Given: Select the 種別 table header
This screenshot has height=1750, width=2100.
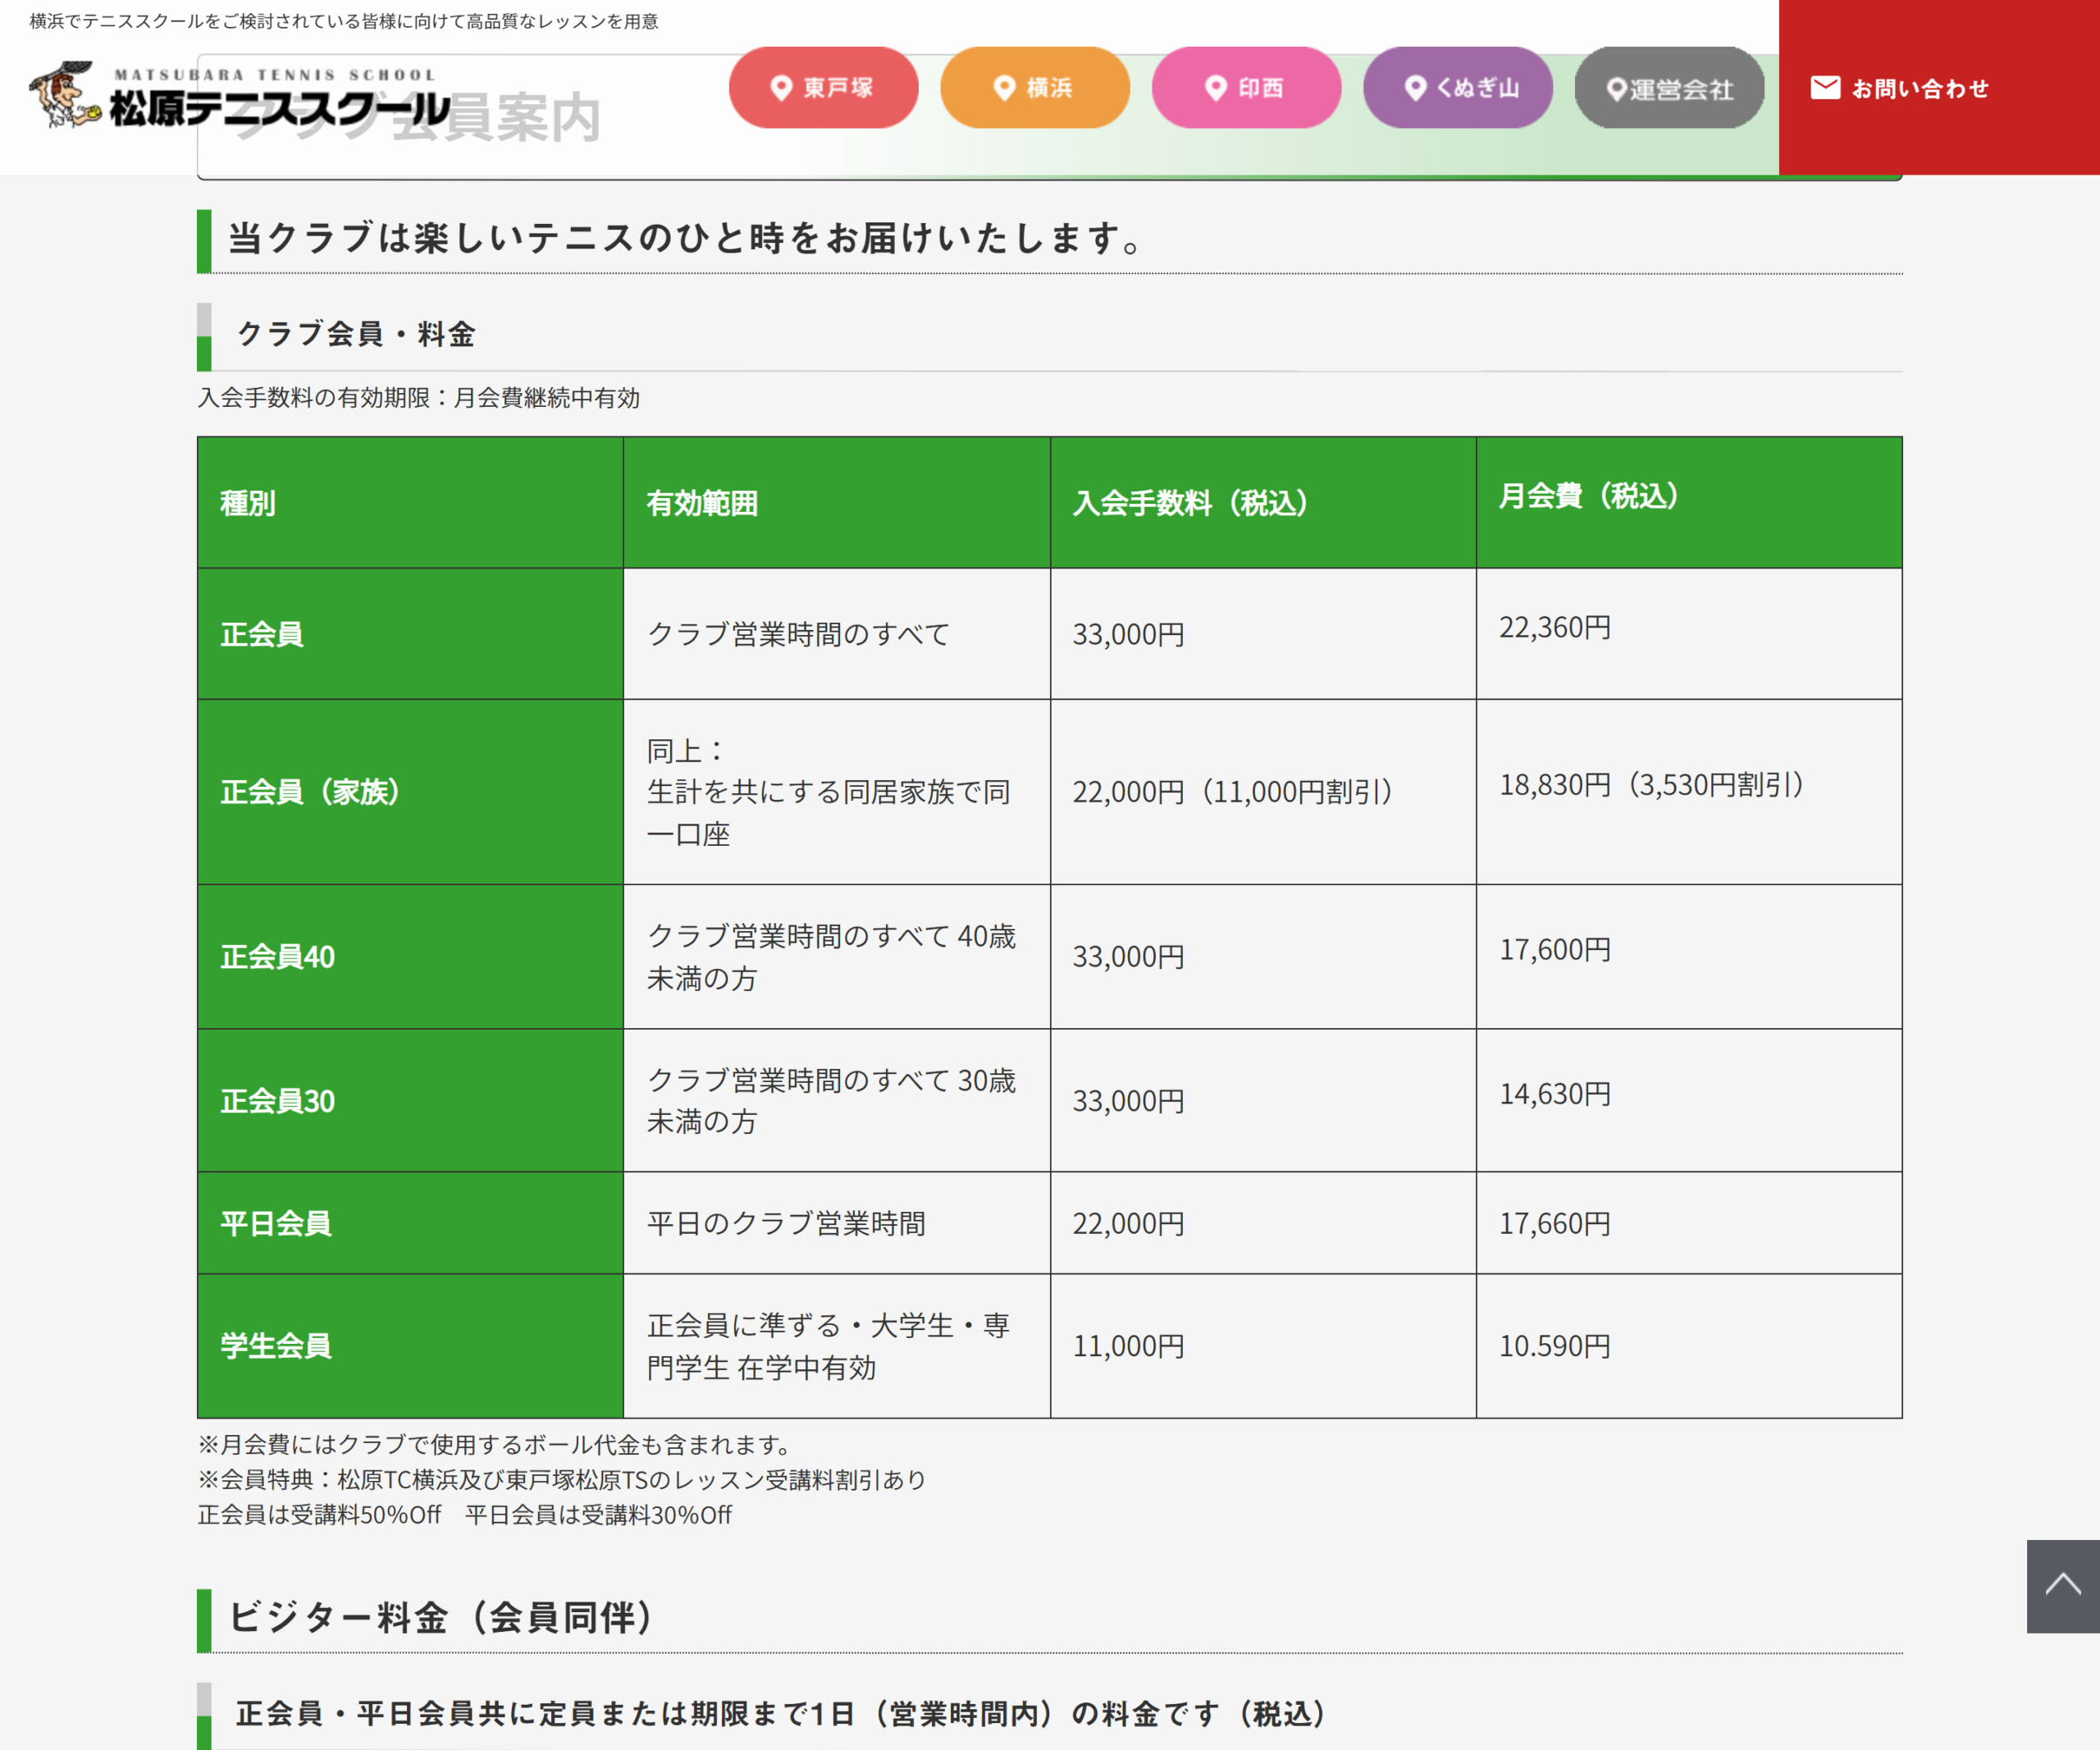Looking at the screenshot, I should pos(410,503).
